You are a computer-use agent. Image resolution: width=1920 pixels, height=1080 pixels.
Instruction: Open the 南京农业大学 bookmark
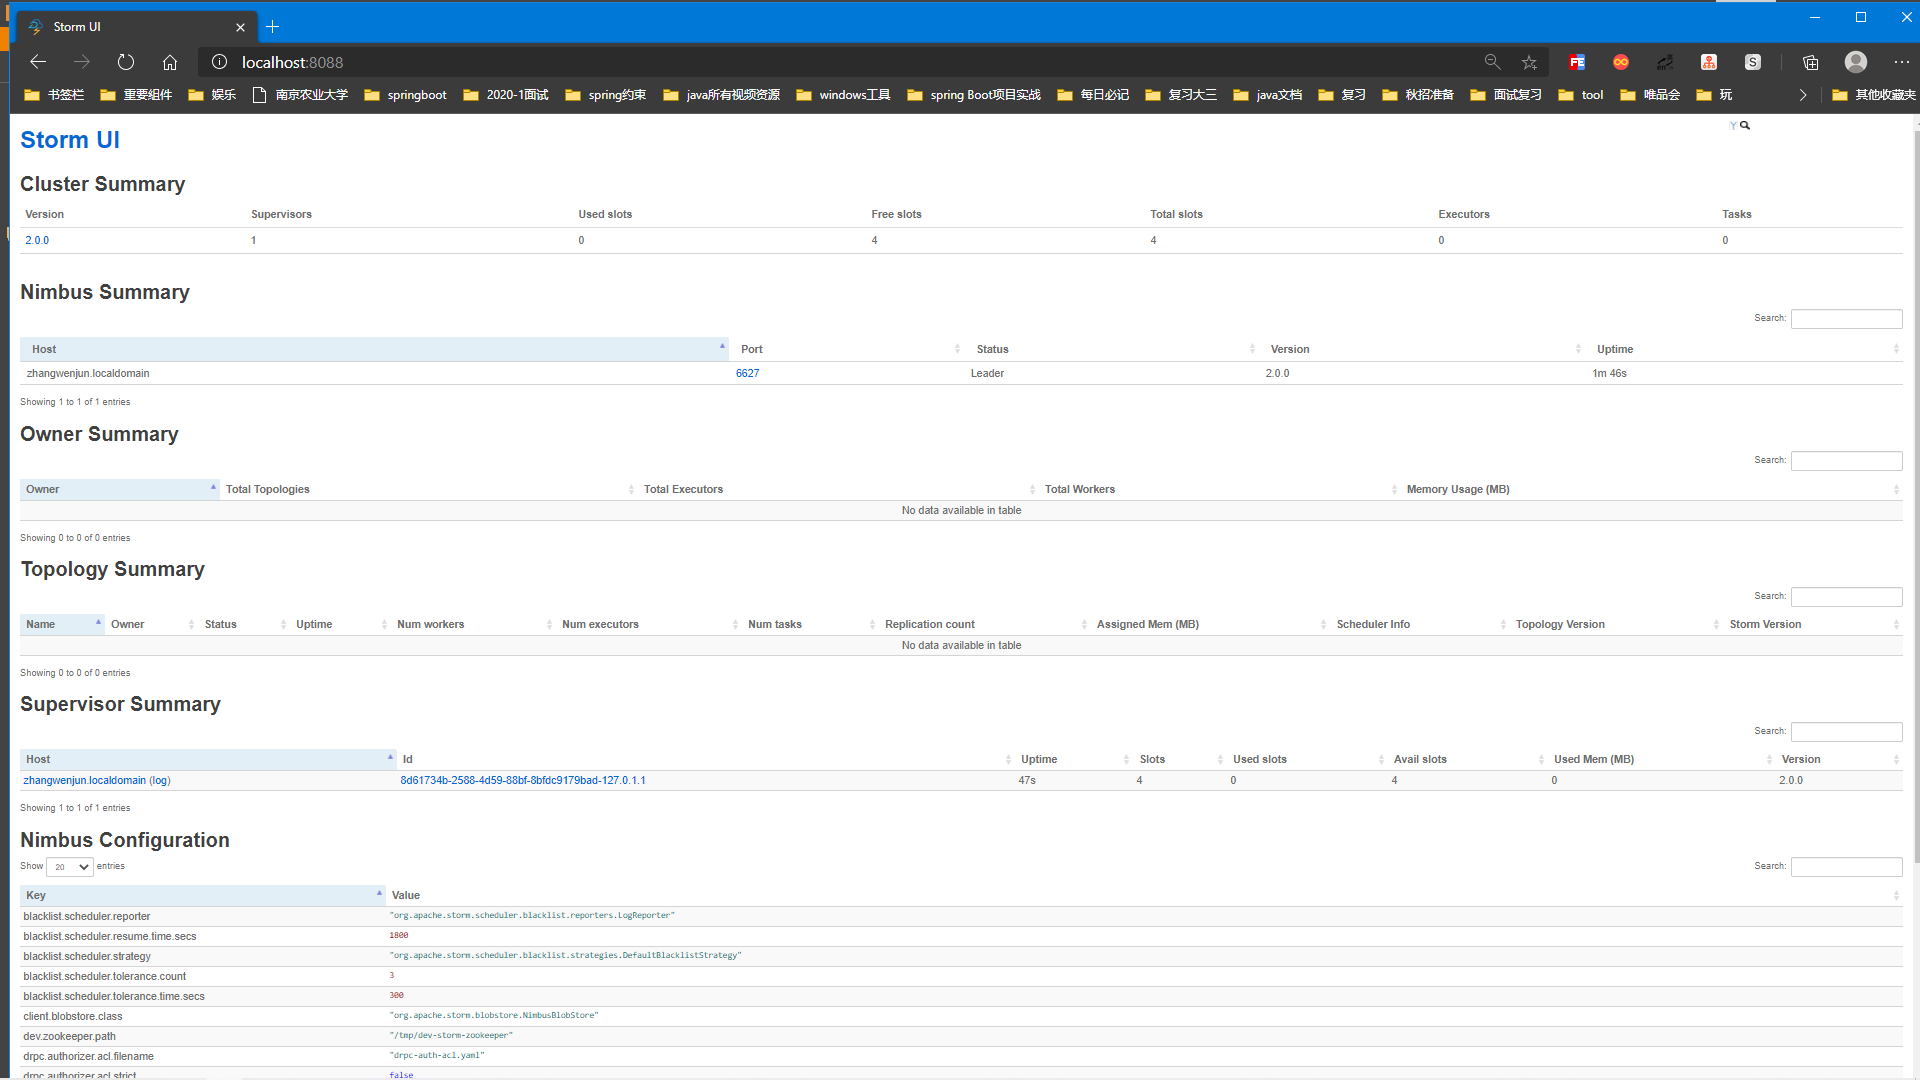click(300, 95)
